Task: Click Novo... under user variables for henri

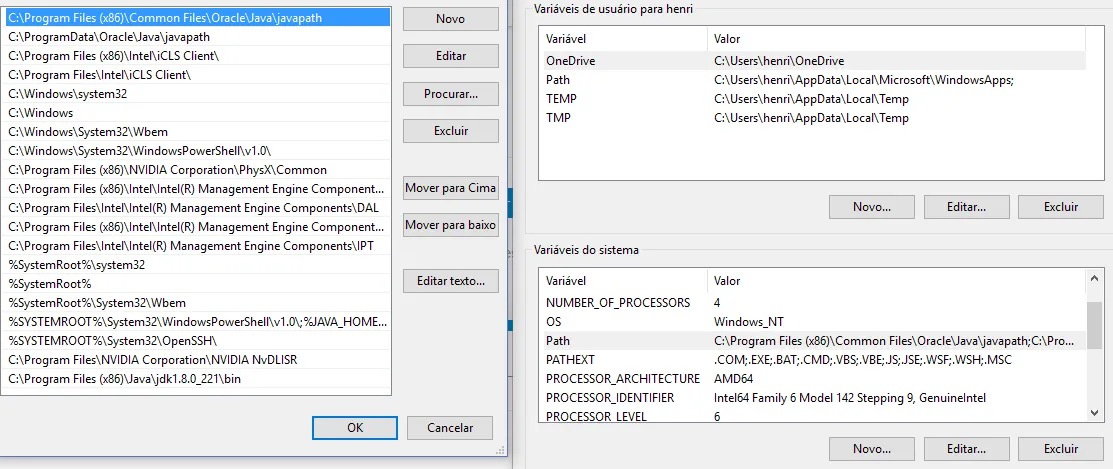Action: 871,207
